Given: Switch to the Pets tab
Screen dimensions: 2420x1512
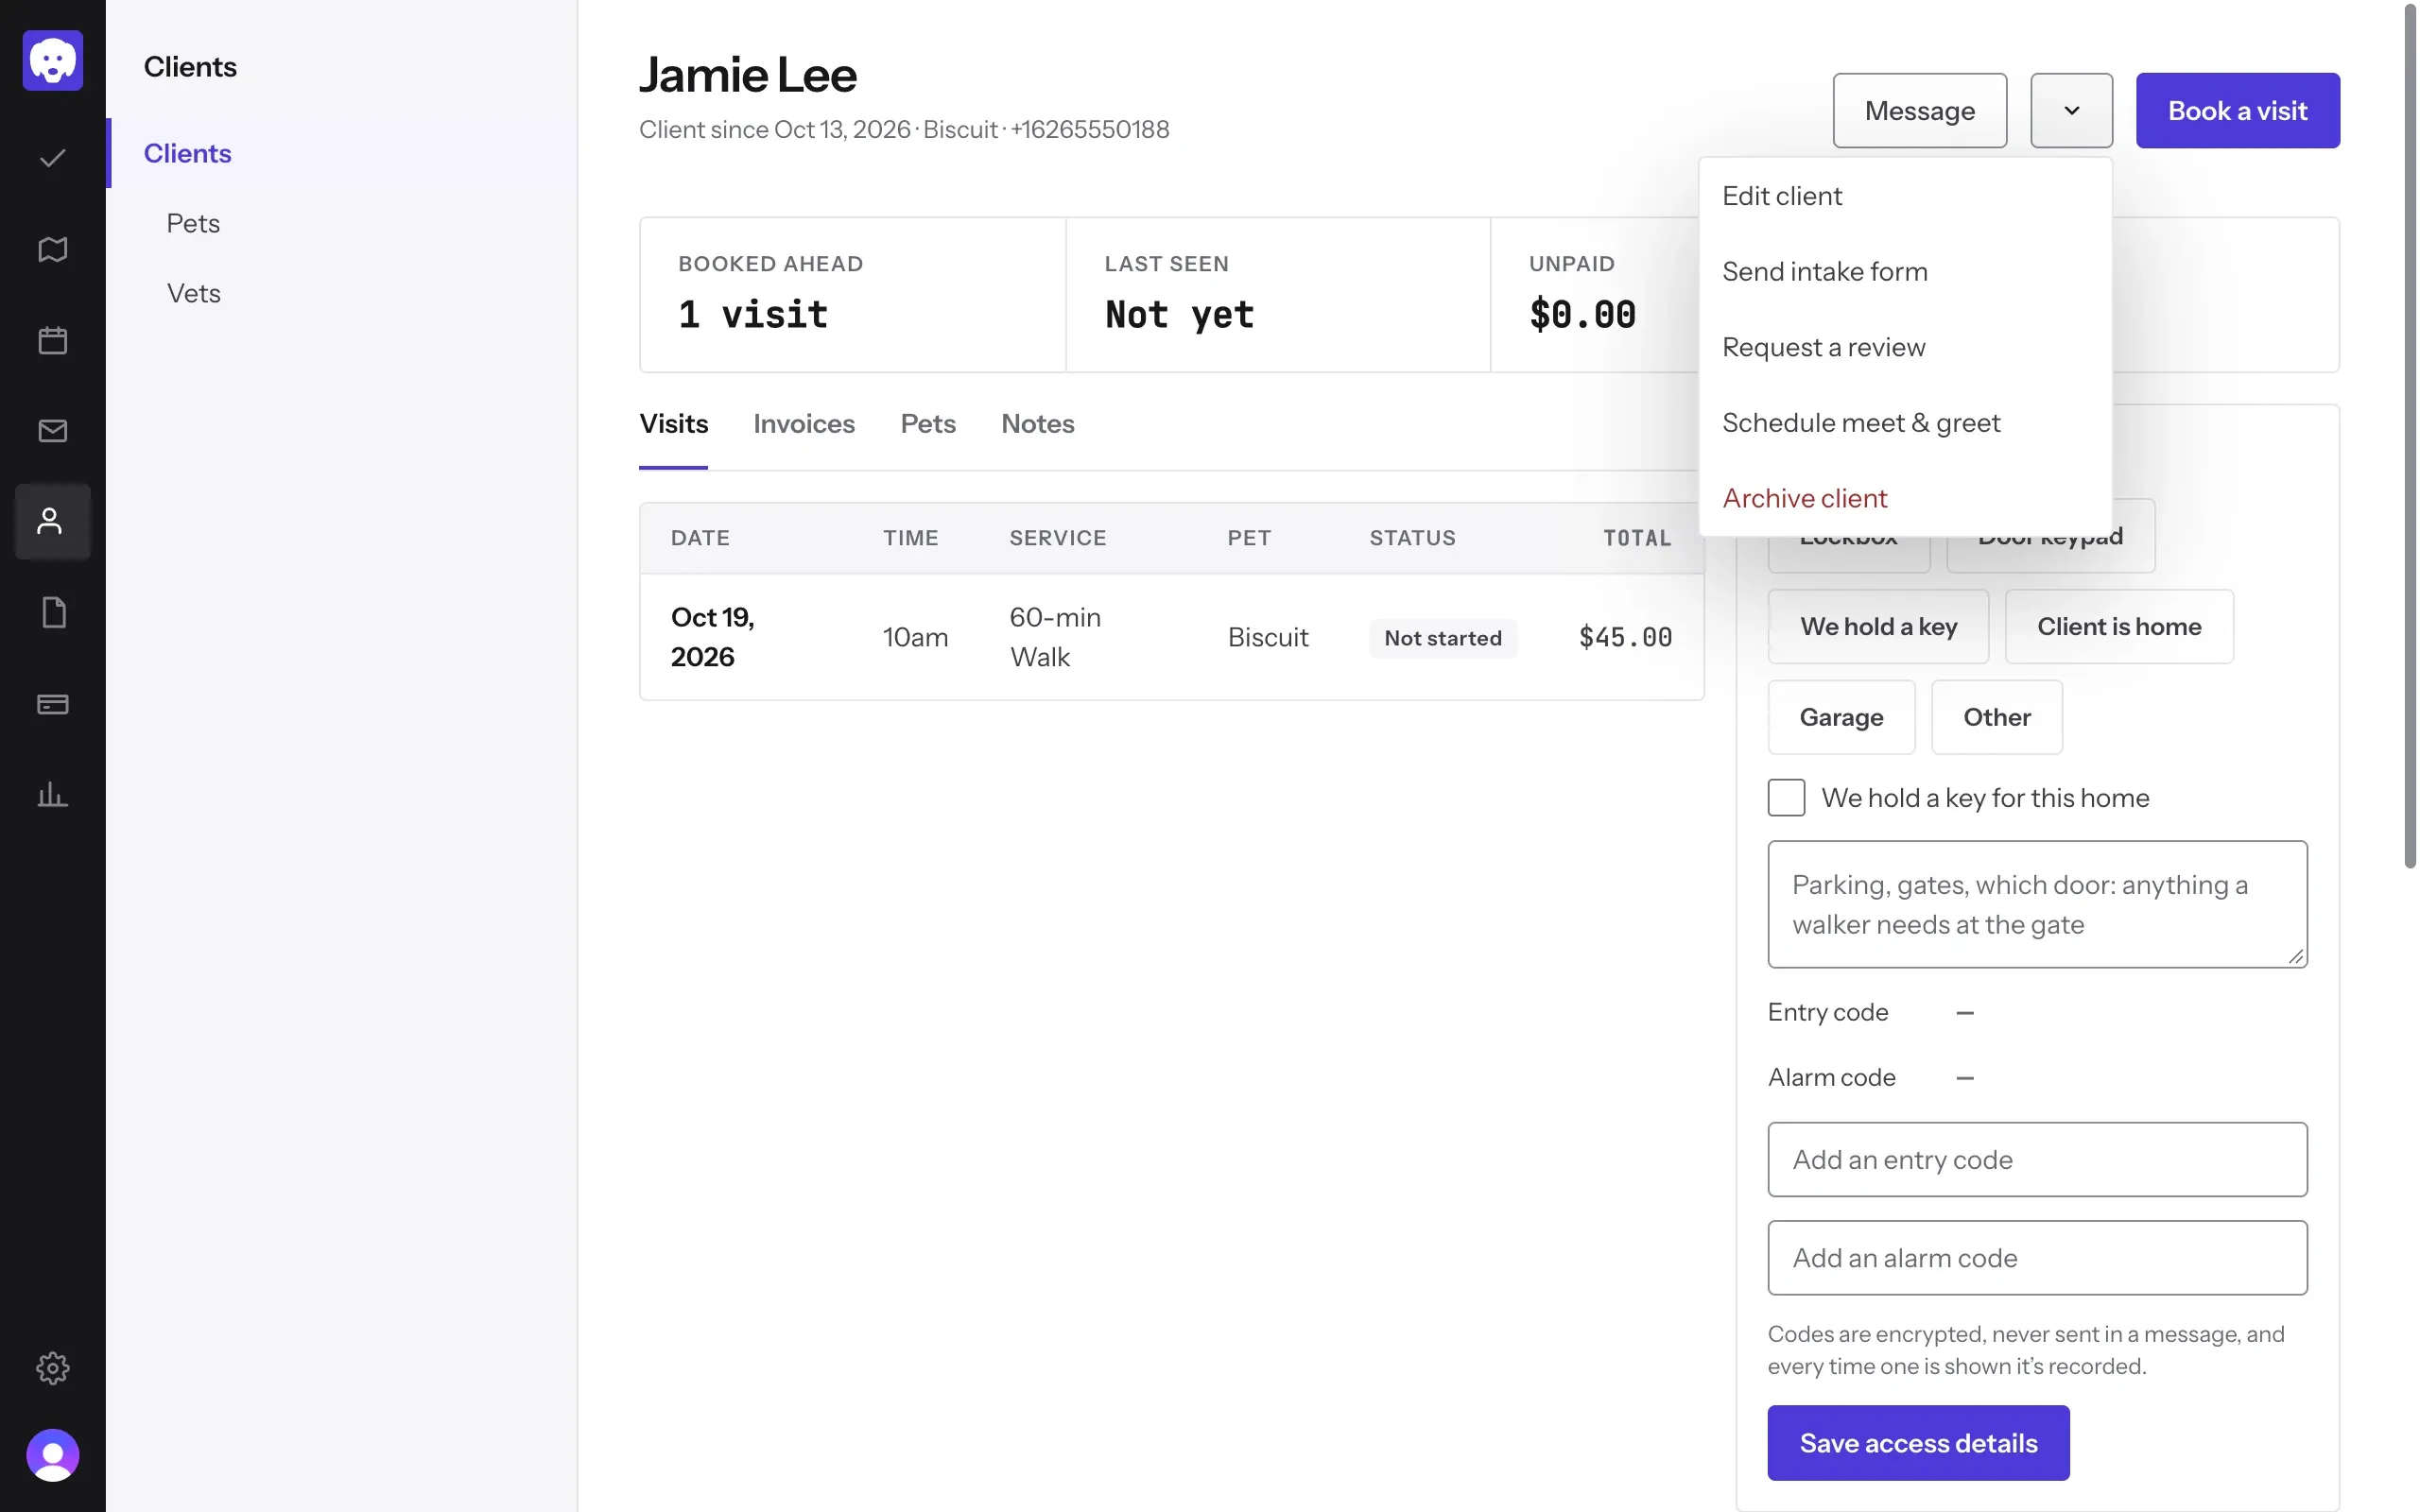Looking at the screenshot, I should point(928,424).
